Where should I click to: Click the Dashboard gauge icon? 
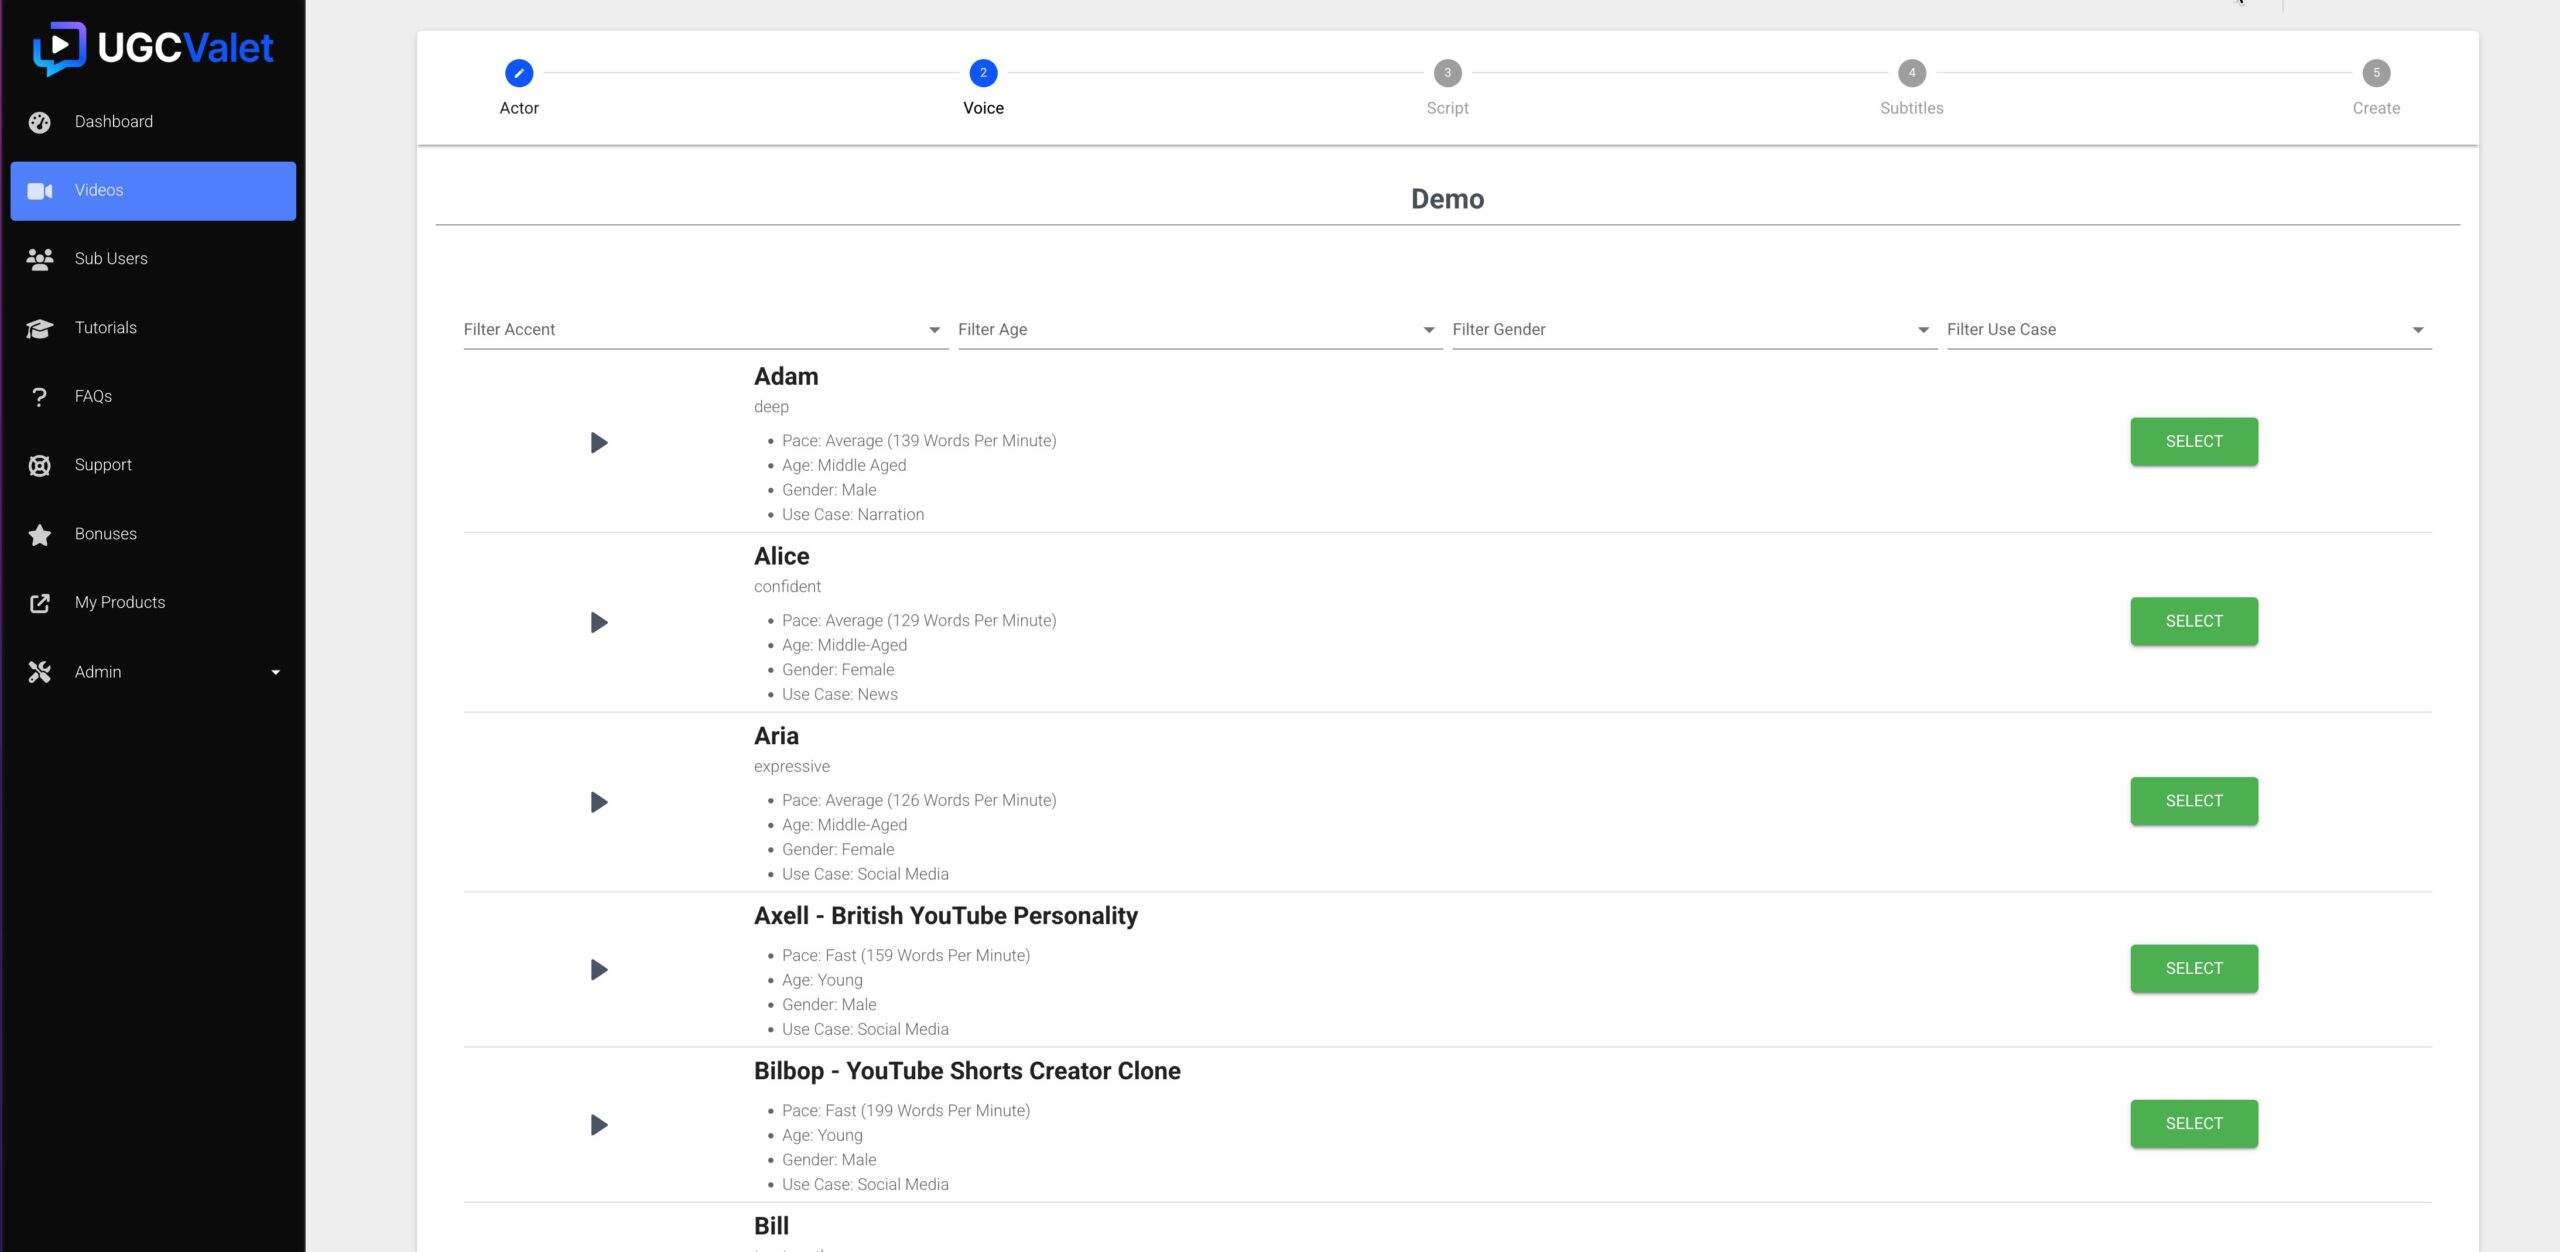point(39,122)
